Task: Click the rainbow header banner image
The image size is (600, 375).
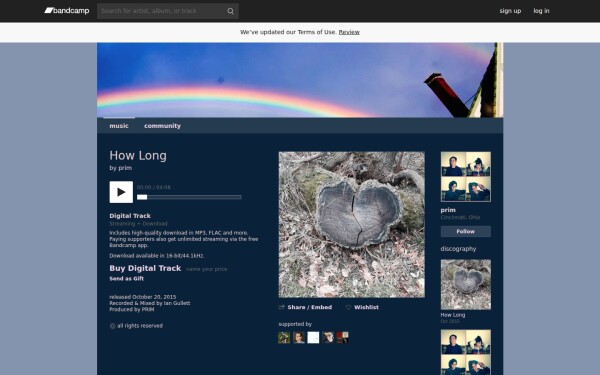Action: pos(300,80)
